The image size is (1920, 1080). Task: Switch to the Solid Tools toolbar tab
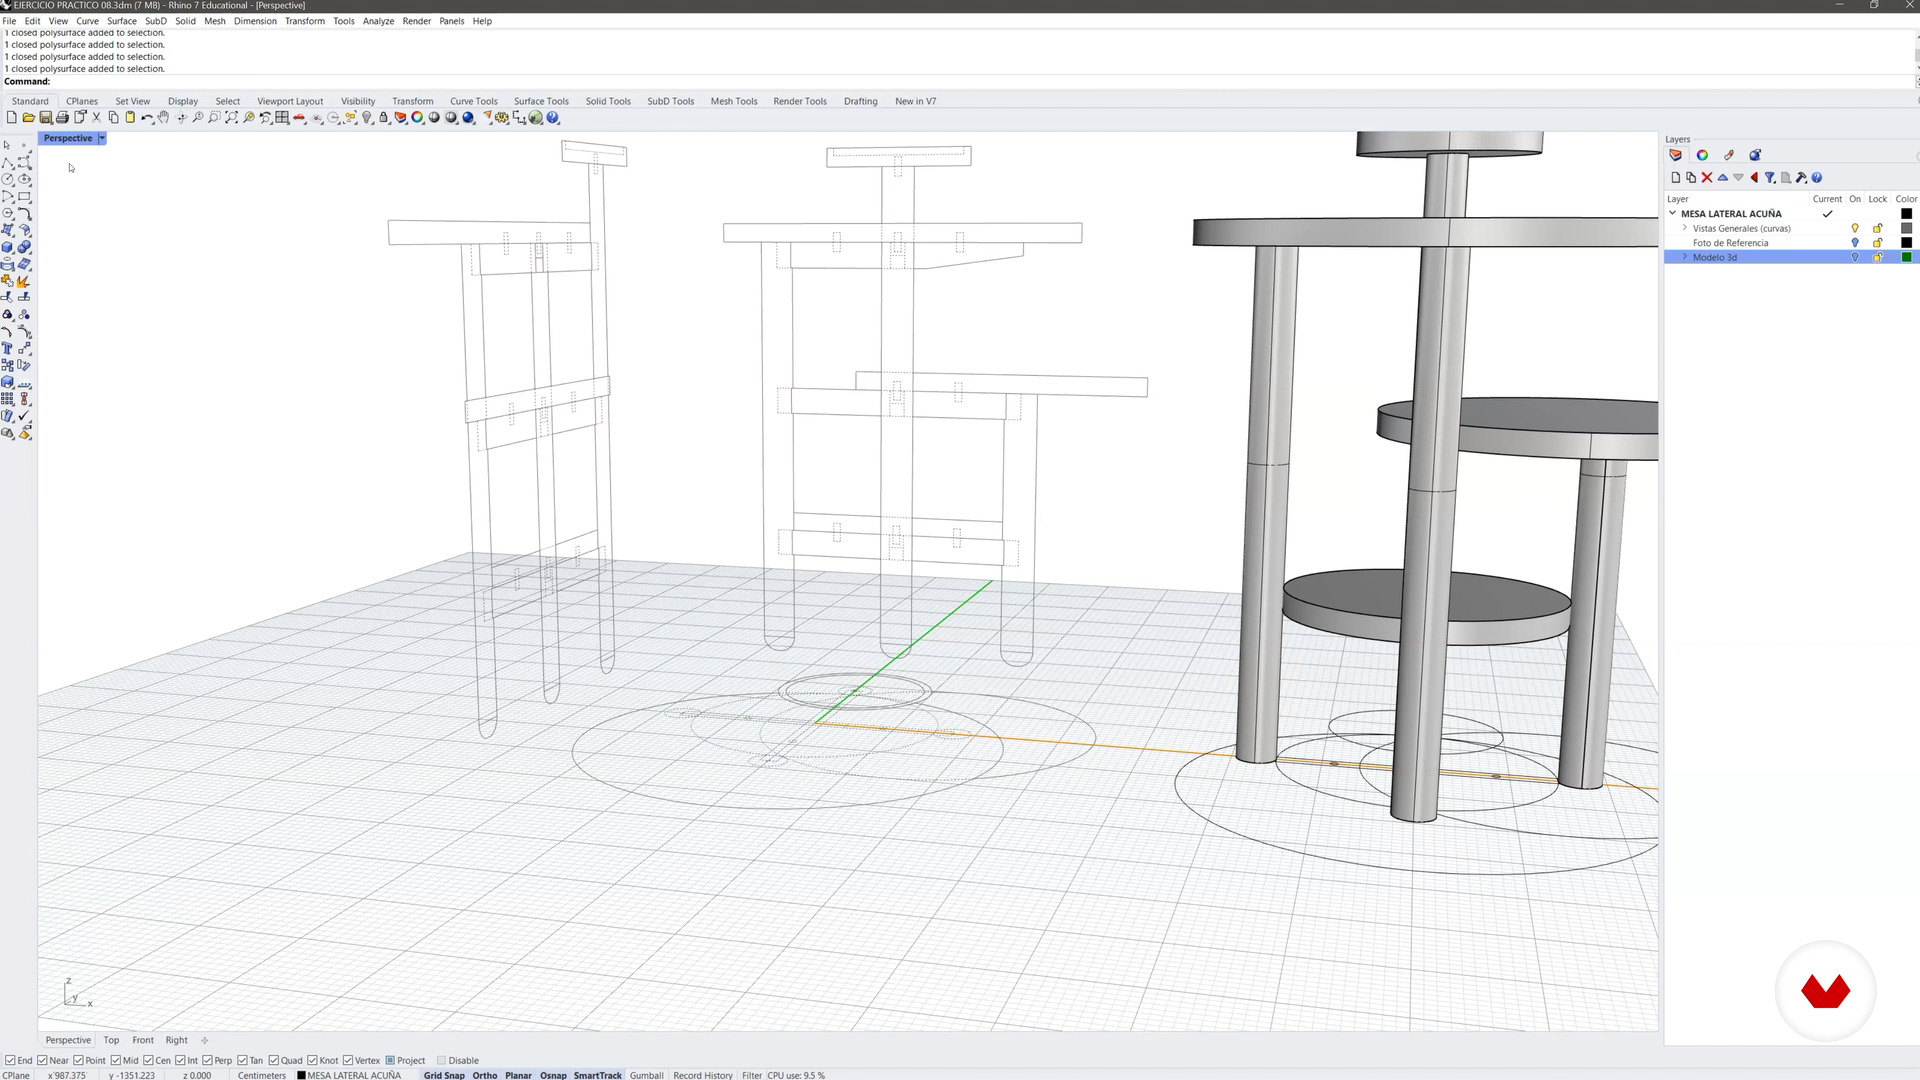point(608,101)
